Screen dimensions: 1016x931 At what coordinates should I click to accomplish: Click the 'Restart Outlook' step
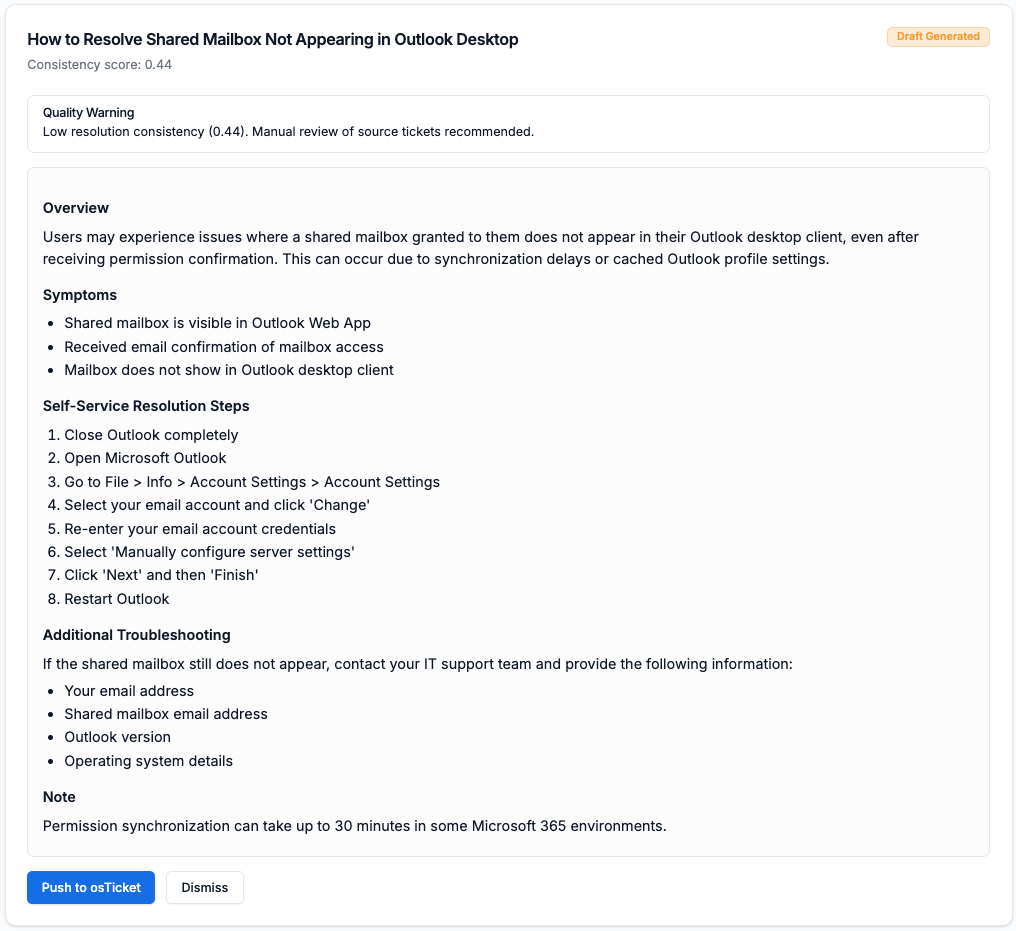tap(117, 599)
